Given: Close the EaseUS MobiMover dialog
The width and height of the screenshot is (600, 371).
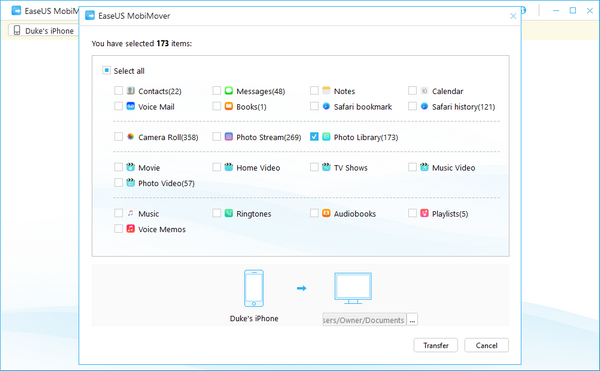Looking at the screenshot, I should (x=513, y=16).
